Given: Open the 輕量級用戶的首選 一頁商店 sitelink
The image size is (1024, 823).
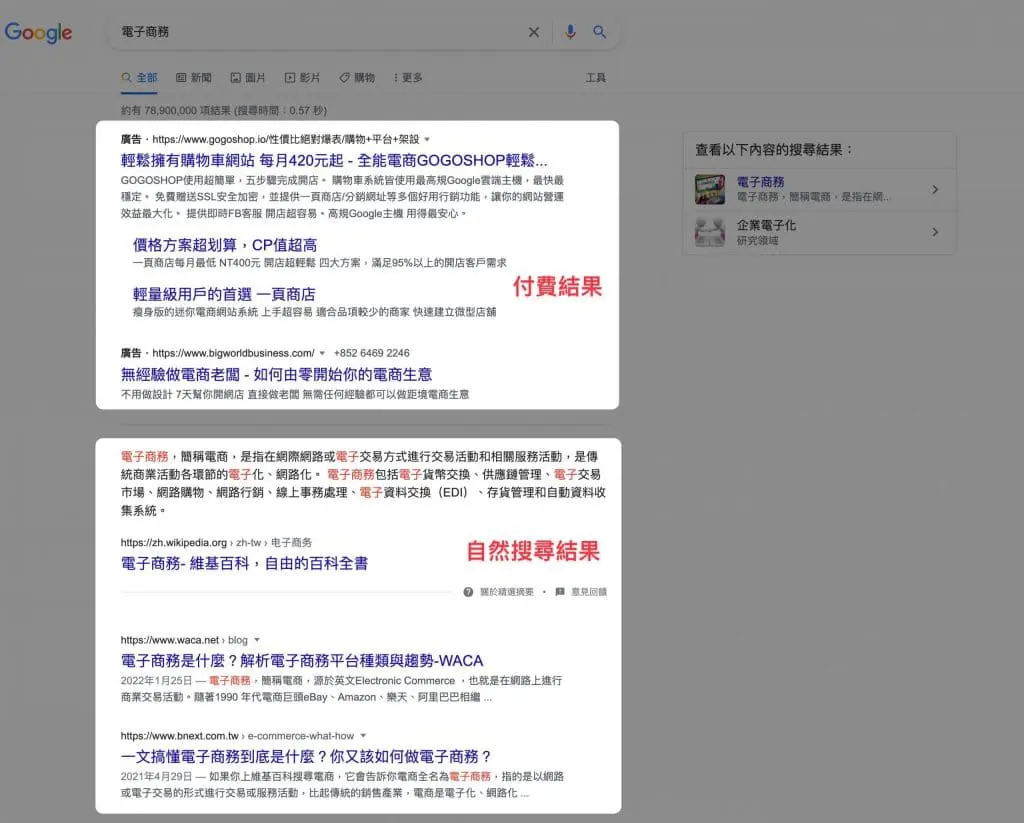Looking at the screenshot, I should (224, 294).
